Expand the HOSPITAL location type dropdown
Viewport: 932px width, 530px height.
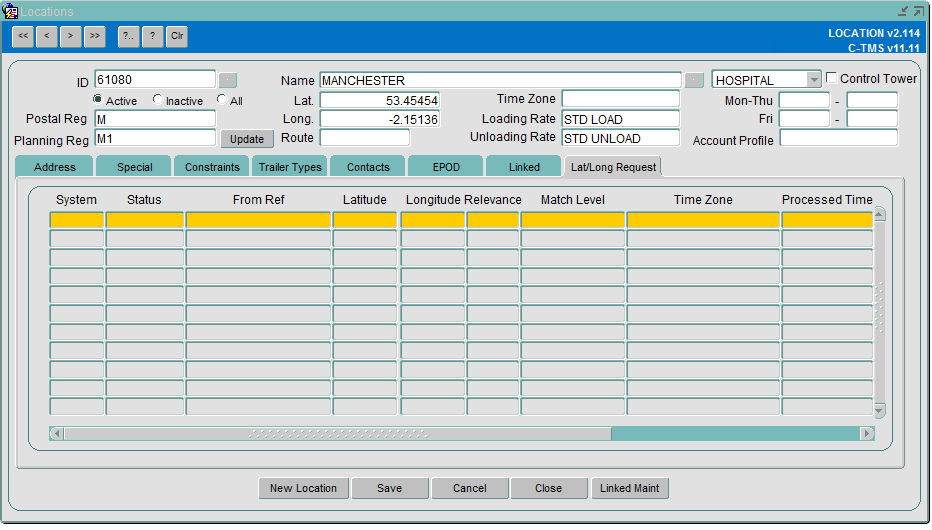(814, 80)
